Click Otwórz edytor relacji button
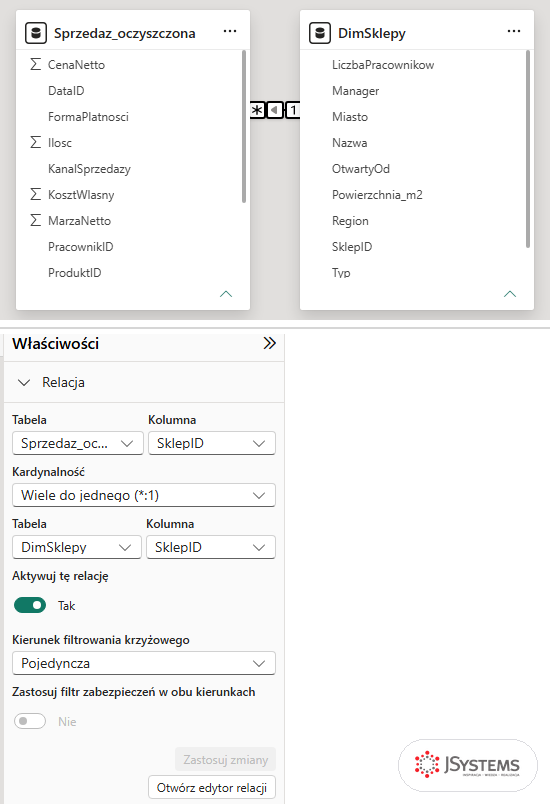The width and height of the screenshot is (550, 804). coord(212,788)
